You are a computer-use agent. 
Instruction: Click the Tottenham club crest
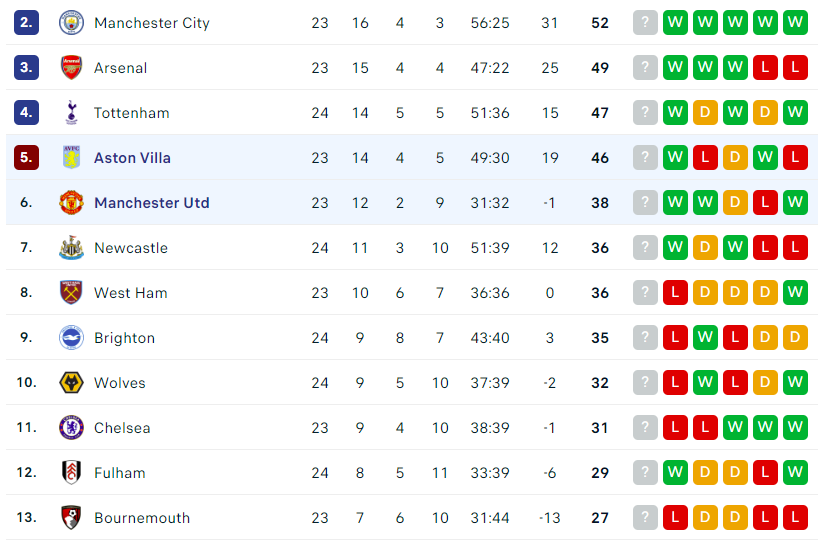point(71,112)
